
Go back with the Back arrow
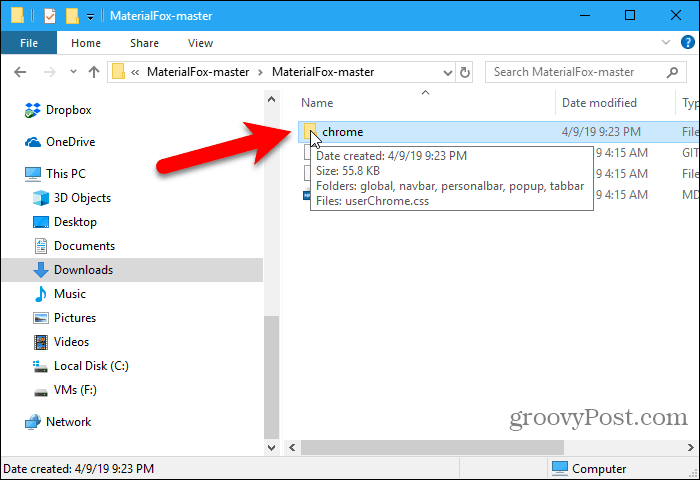[20, 72]
